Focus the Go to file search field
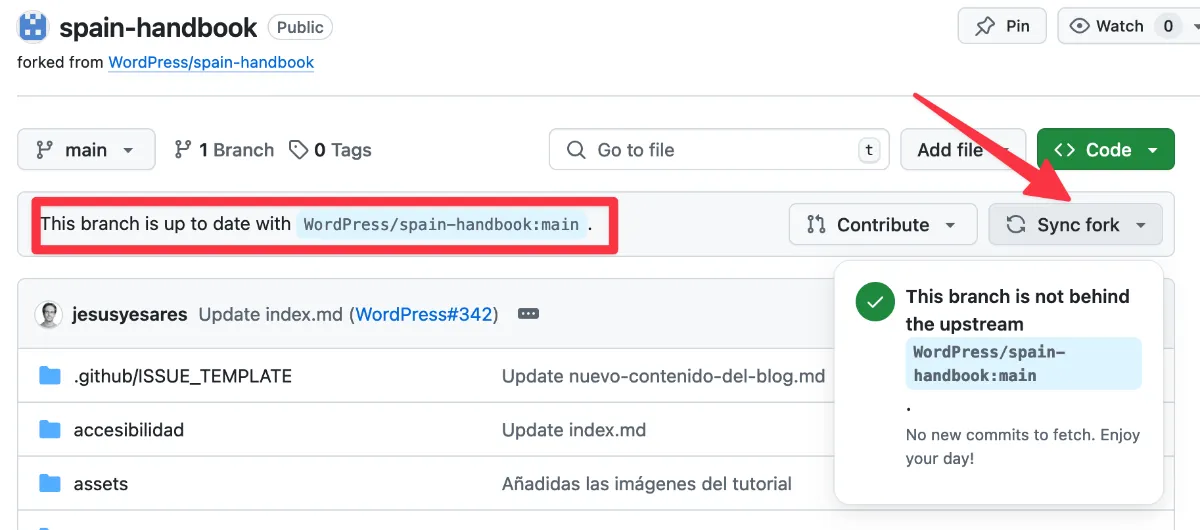Image resolution: width=1200 pixels, height=530 pixels. pyautogui.click(x=719, y=149)
